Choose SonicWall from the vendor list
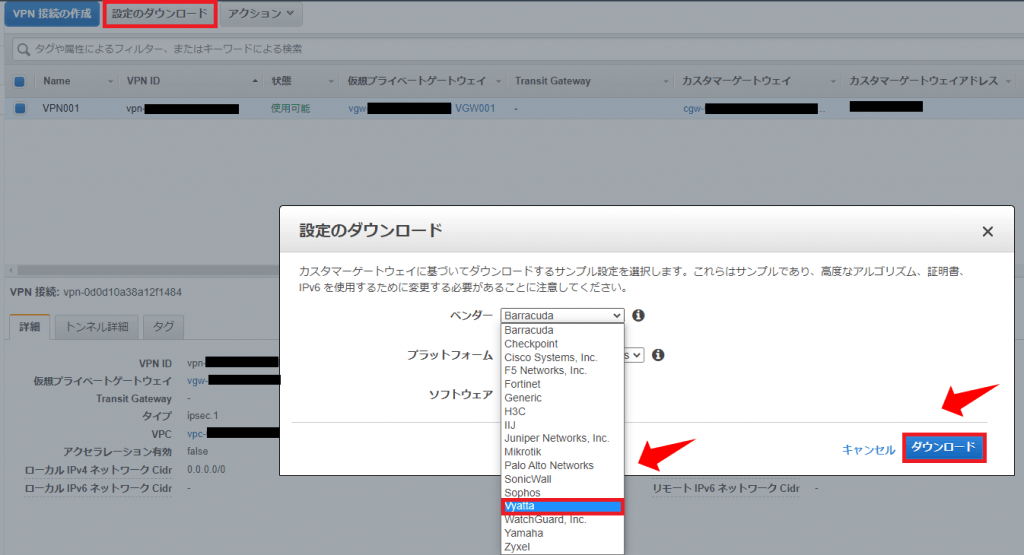This screenshot has width=1024, height=555. (x=562, y=479)
